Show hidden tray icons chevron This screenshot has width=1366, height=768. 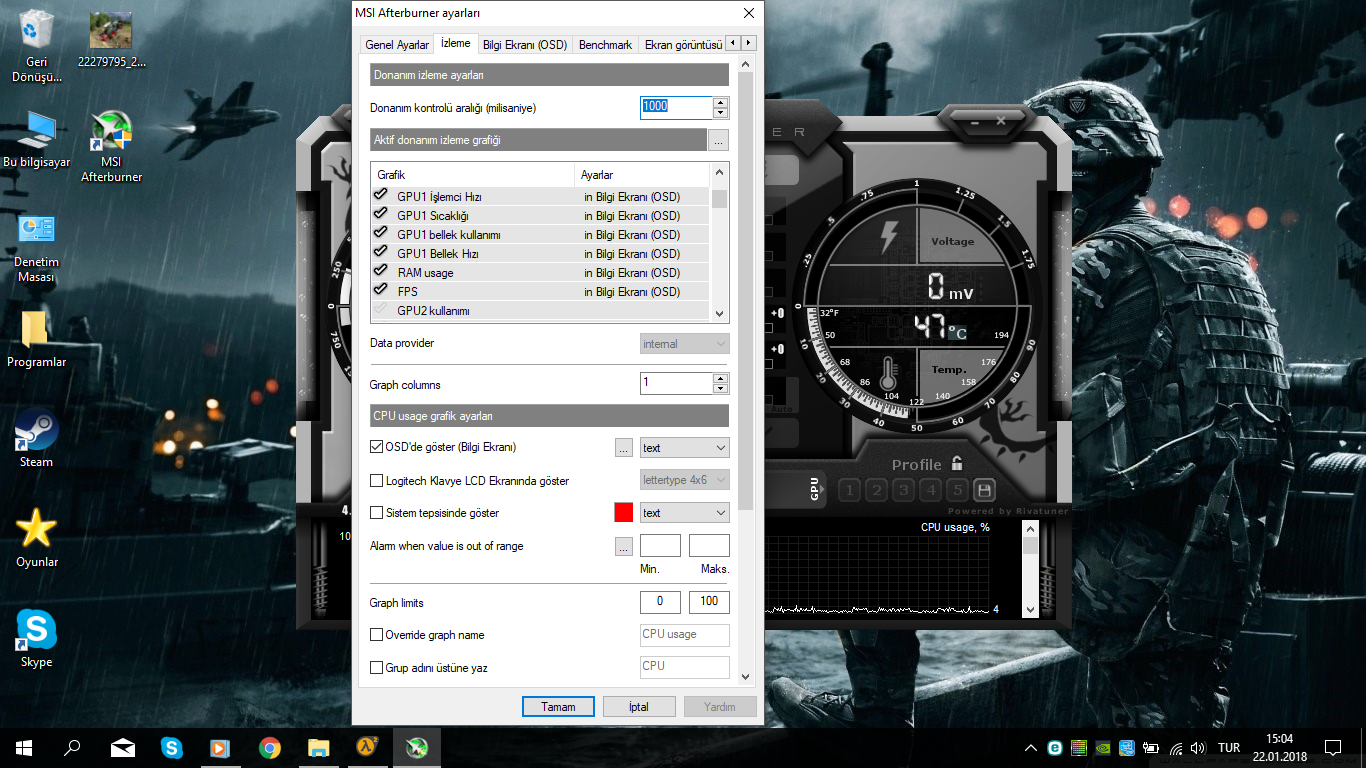[x=1031, y=748]
